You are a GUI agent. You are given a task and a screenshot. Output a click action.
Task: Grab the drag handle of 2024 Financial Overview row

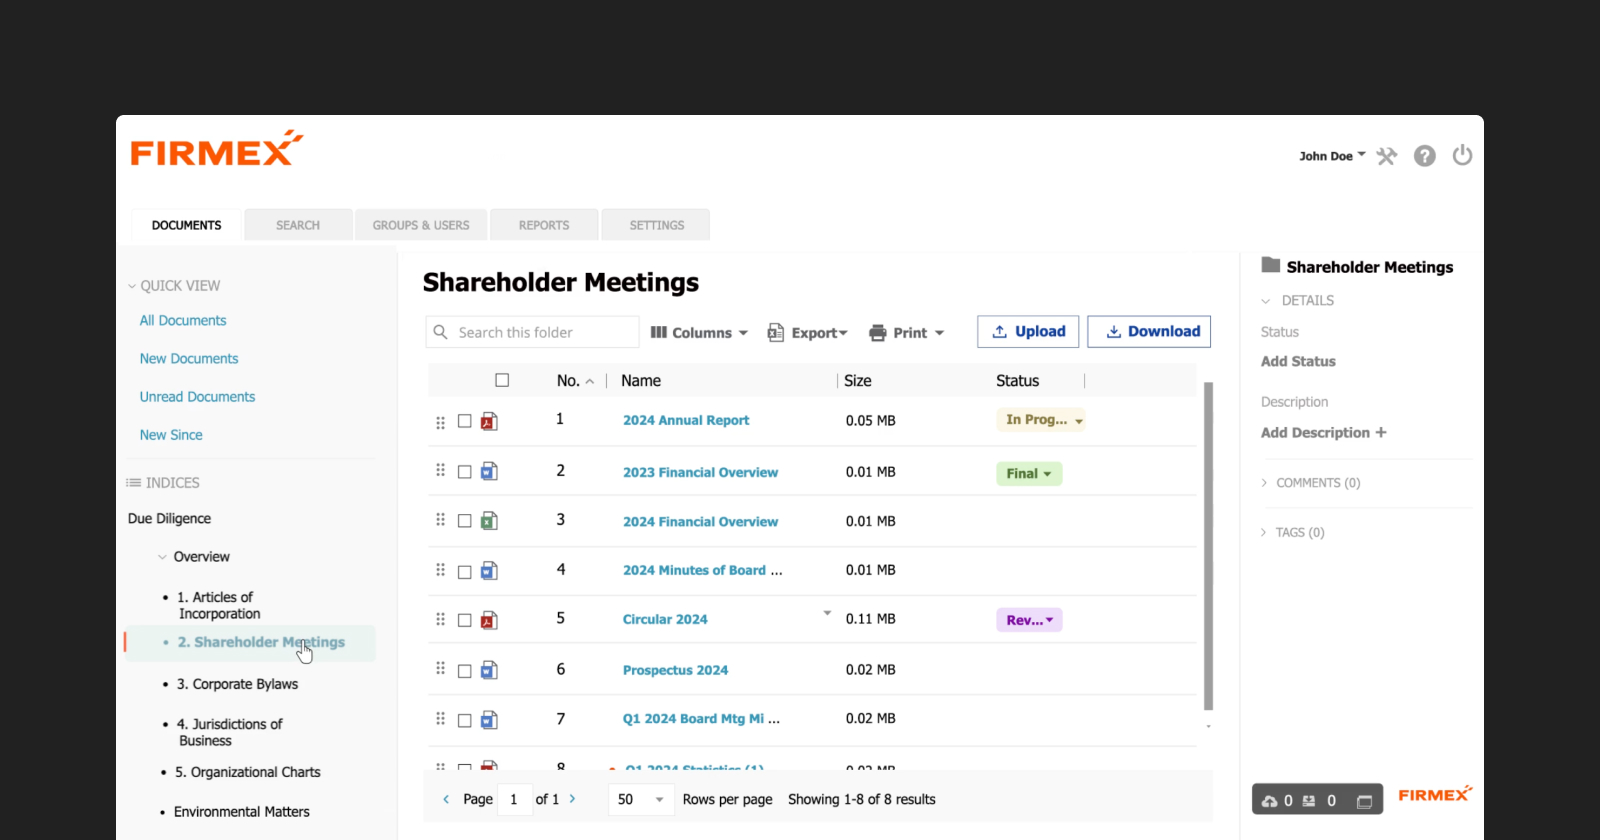point(440,520)
